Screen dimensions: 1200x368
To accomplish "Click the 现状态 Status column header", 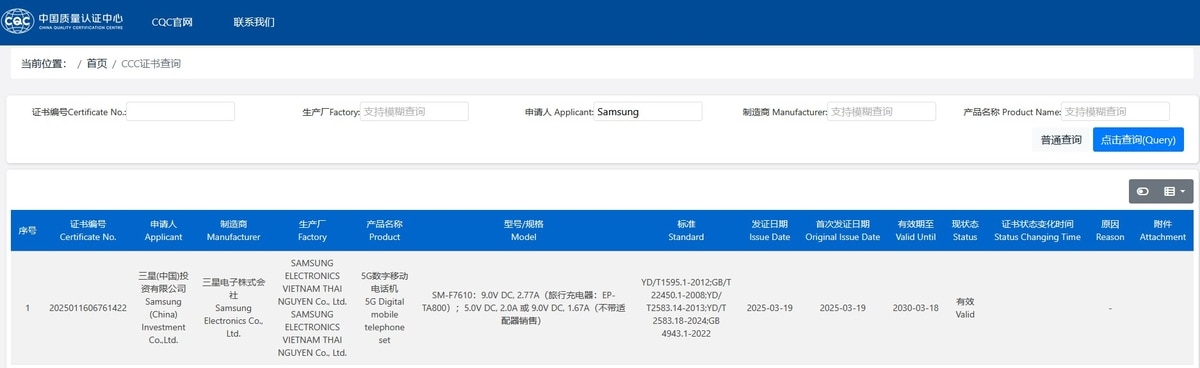I will [x=965, y=231].
